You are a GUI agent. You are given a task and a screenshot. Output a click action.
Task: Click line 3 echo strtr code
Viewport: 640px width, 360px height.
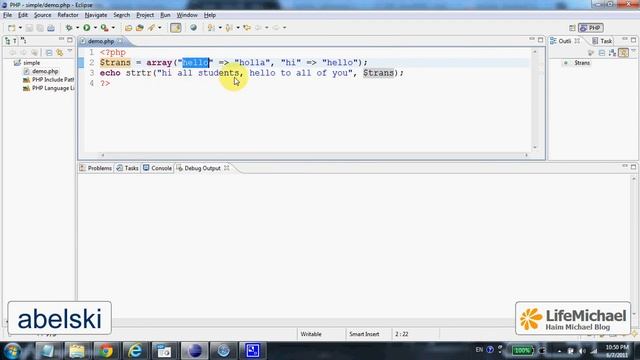tap(251, 73)
